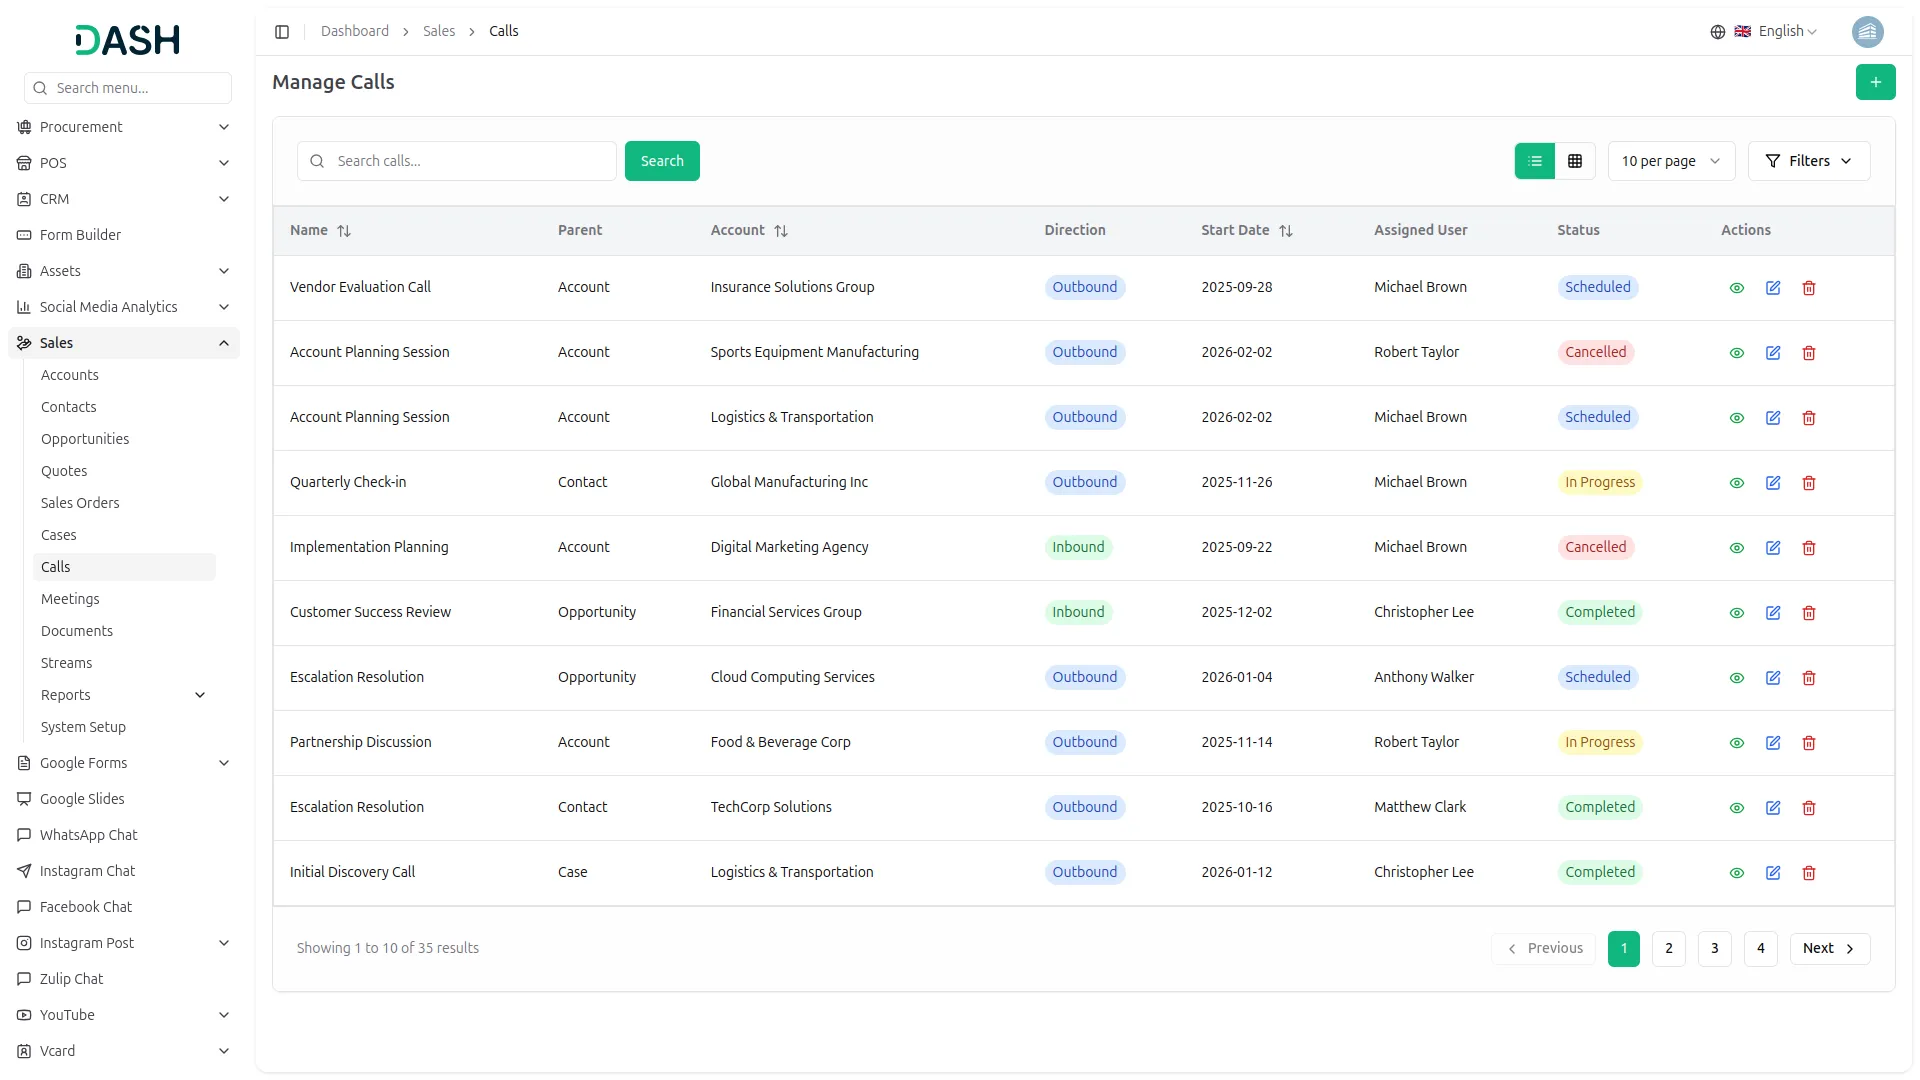This screenshot has width=1920, height=1080.
Task: Open the 10 per page dropdown
Action: [x=1671, y=161]
